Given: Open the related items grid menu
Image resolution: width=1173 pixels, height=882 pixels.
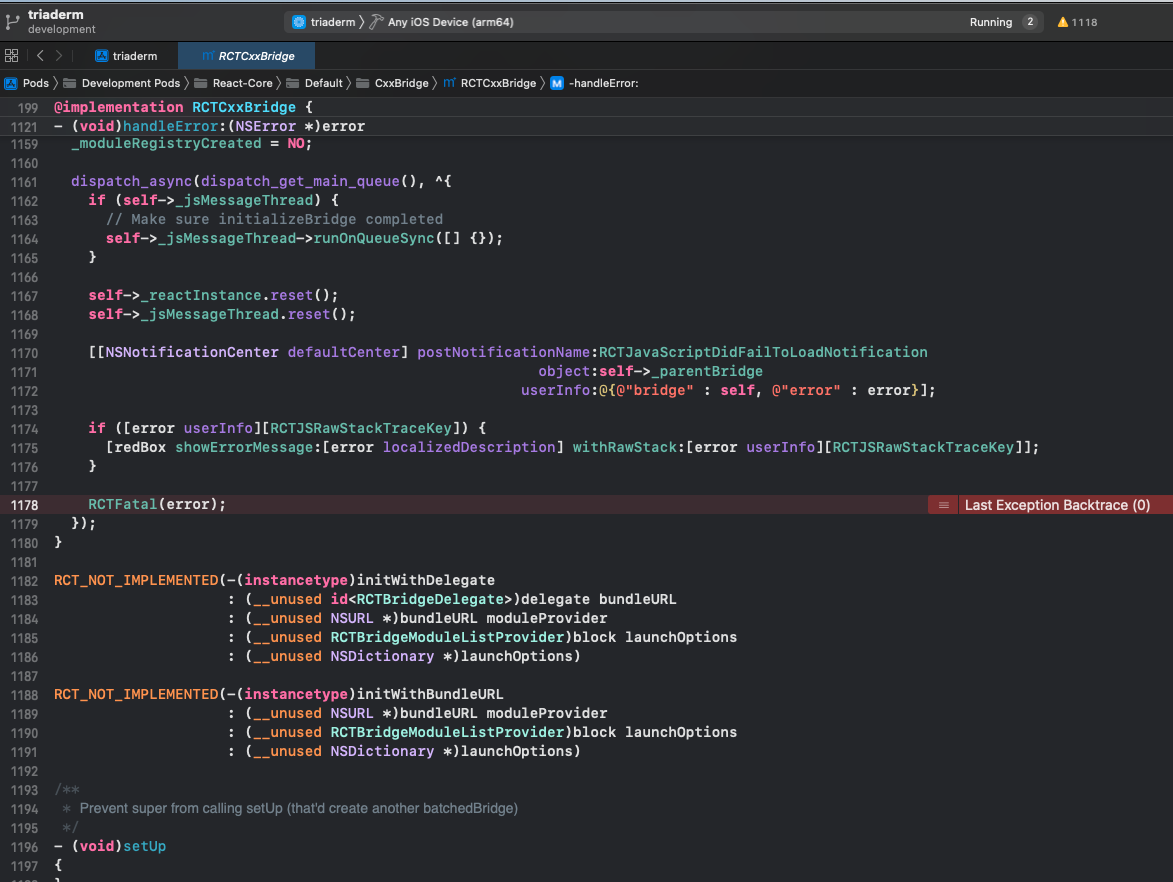Looking at the screenshot, I should click(12, 56).
